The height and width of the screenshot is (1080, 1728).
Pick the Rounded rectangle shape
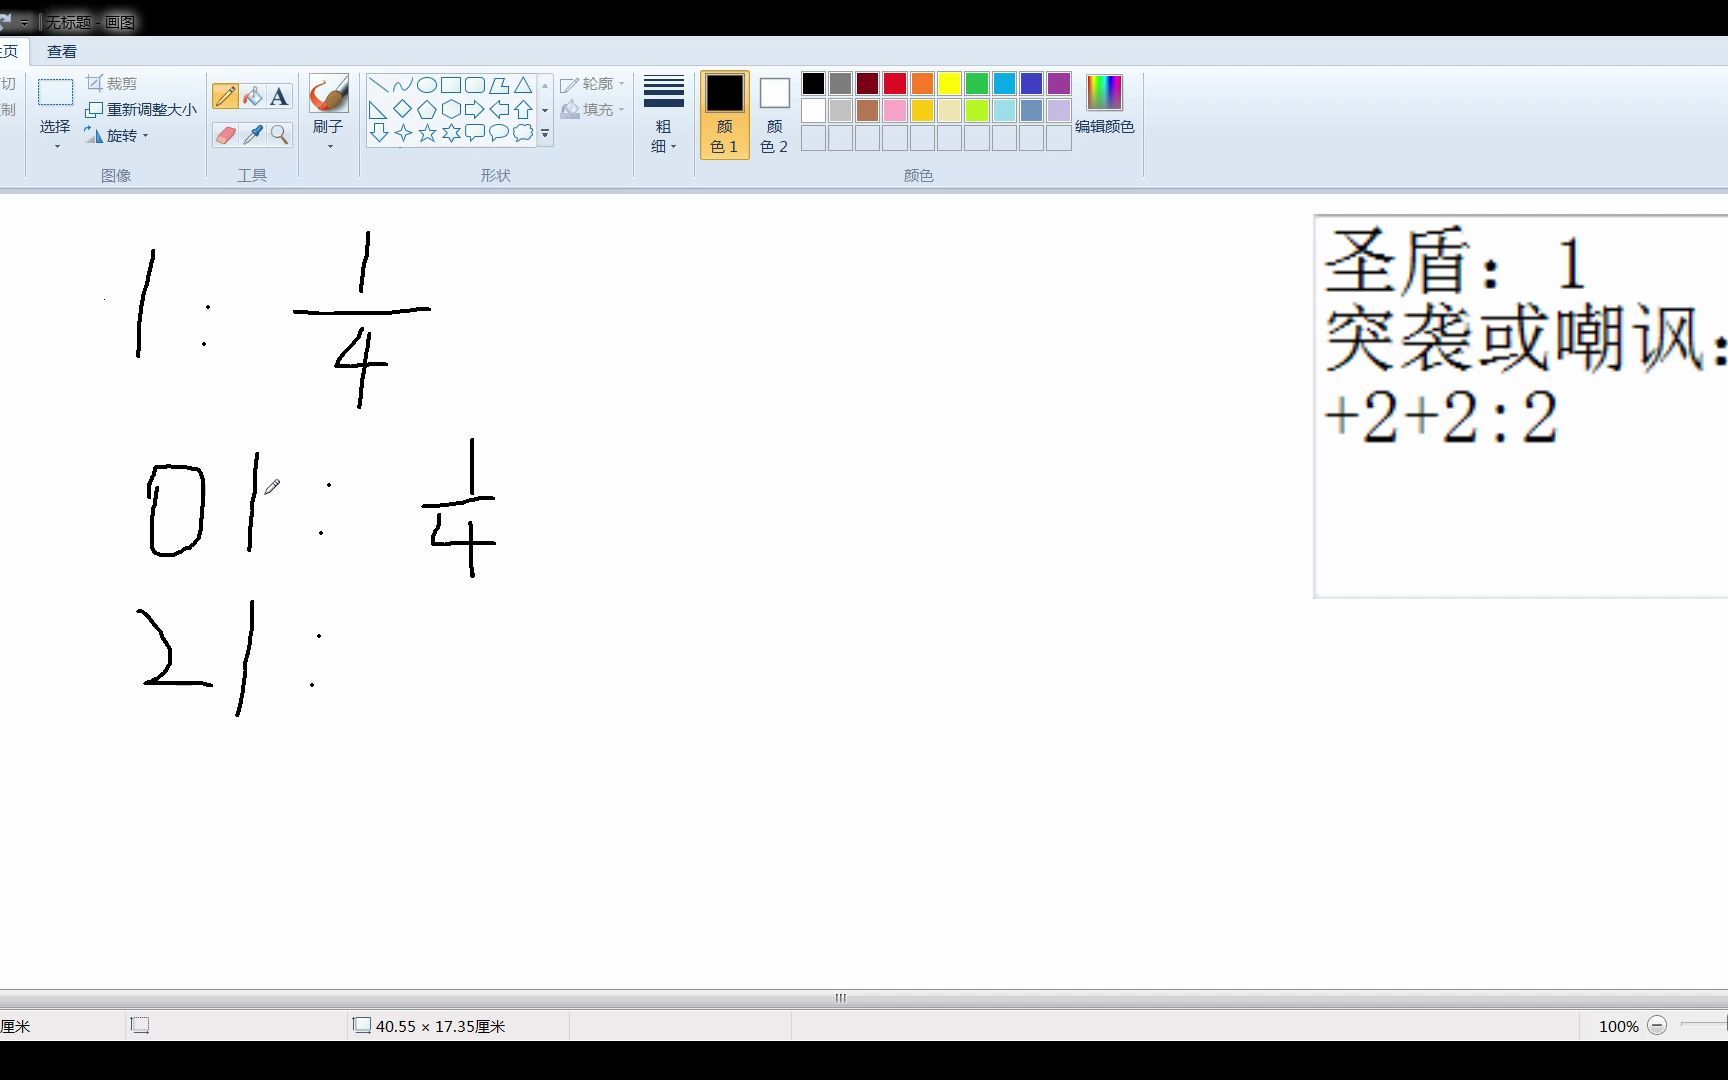point(475,85)
